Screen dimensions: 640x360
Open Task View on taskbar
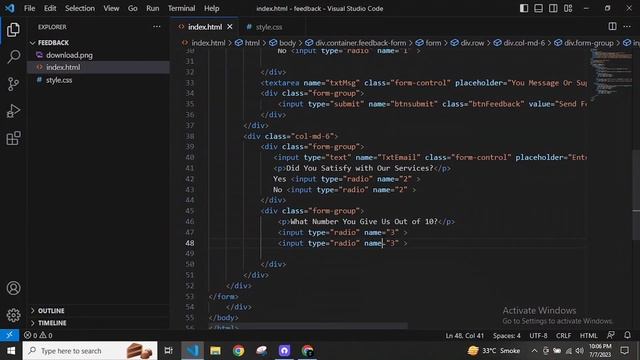(x=168, y=351)
